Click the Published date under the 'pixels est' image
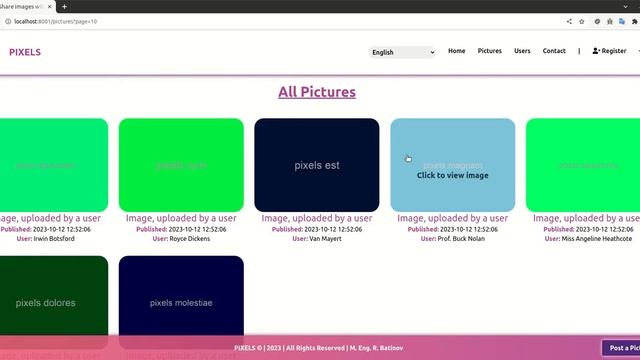 (x=317, y=229)
